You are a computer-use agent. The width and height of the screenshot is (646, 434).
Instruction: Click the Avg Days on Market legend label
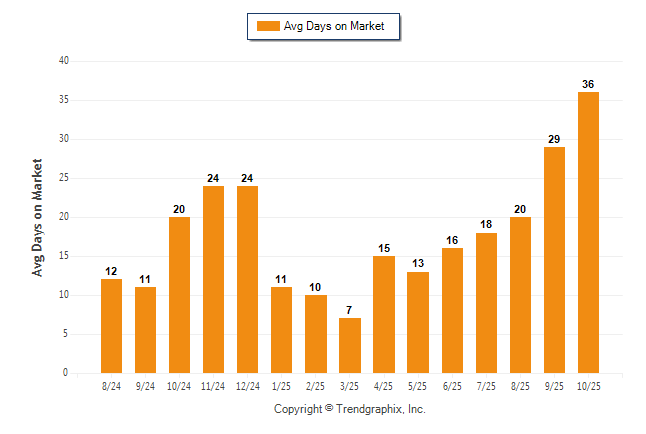pyautogui.click(x=334, y=26)
